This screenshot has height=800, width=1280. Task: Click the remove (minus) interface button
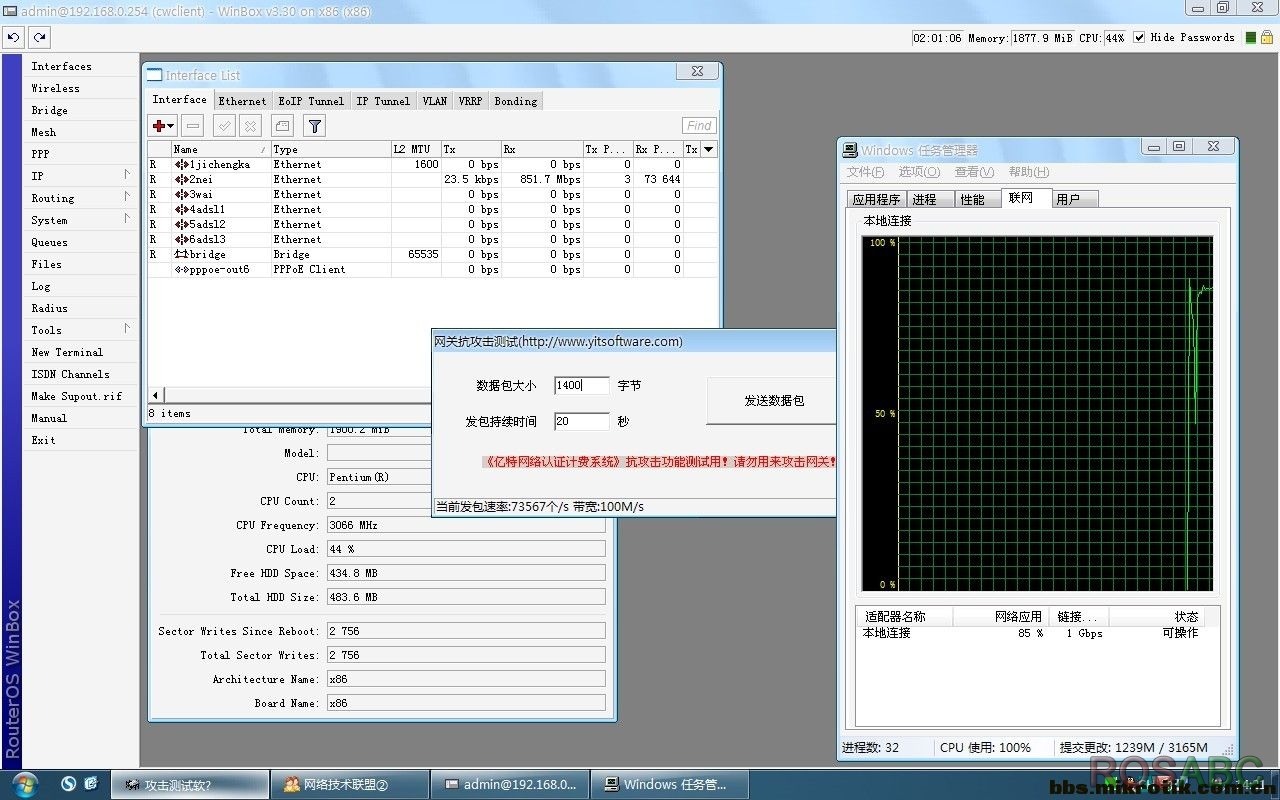[193, 126]
